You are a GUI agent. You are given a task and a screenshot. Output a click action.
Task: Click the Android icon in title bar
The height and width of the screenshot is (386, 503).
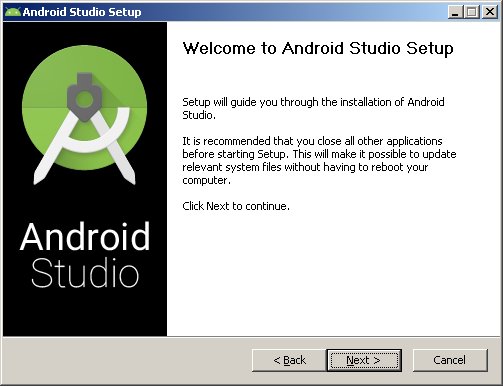pos(13,12)
